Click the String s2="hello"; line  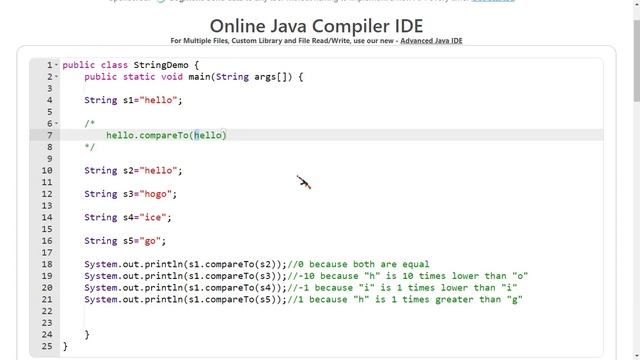click(133, 171)
